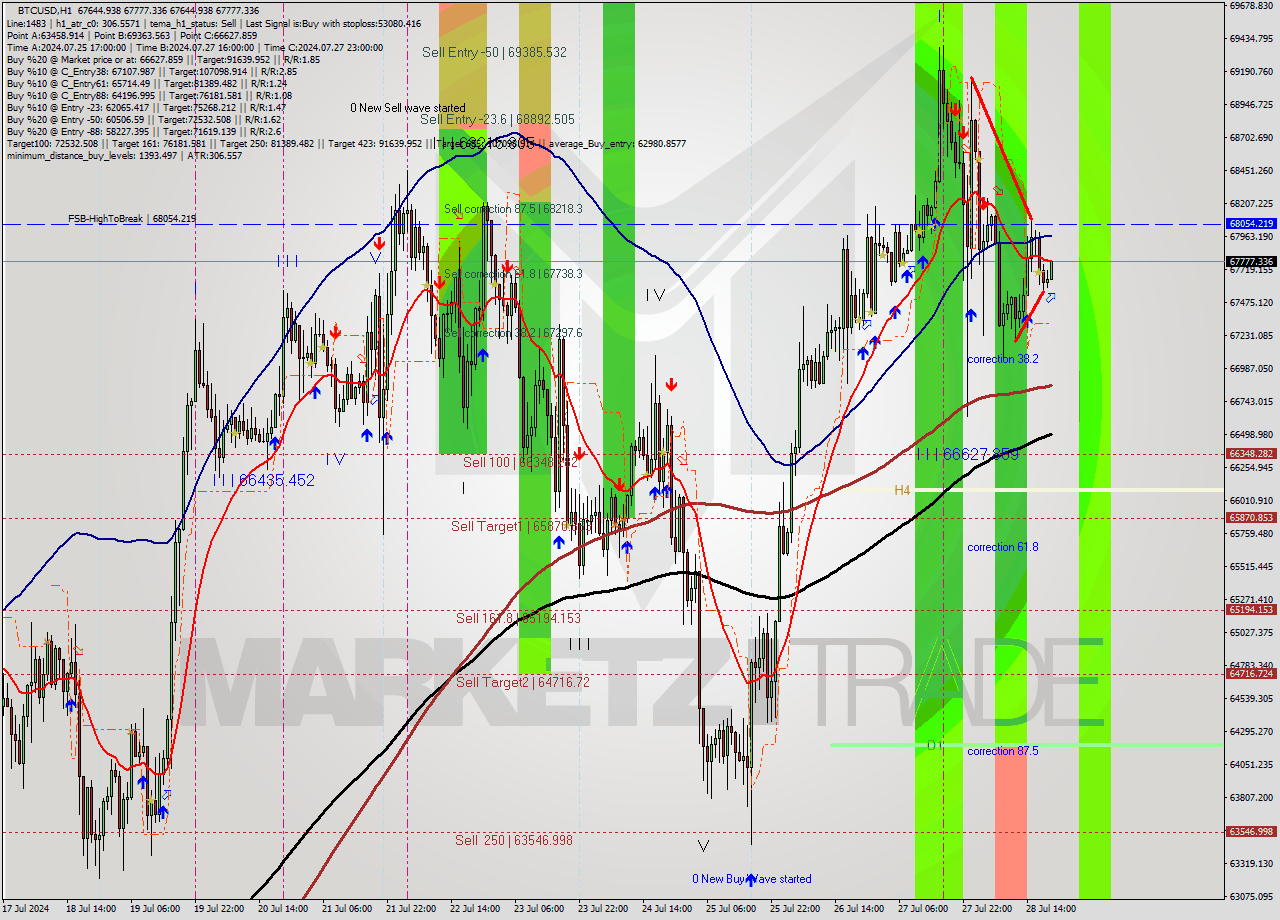Screen dimensions: 1280x920
Task: Click the 'correction 38.2' label
Action: [1002, 358]
